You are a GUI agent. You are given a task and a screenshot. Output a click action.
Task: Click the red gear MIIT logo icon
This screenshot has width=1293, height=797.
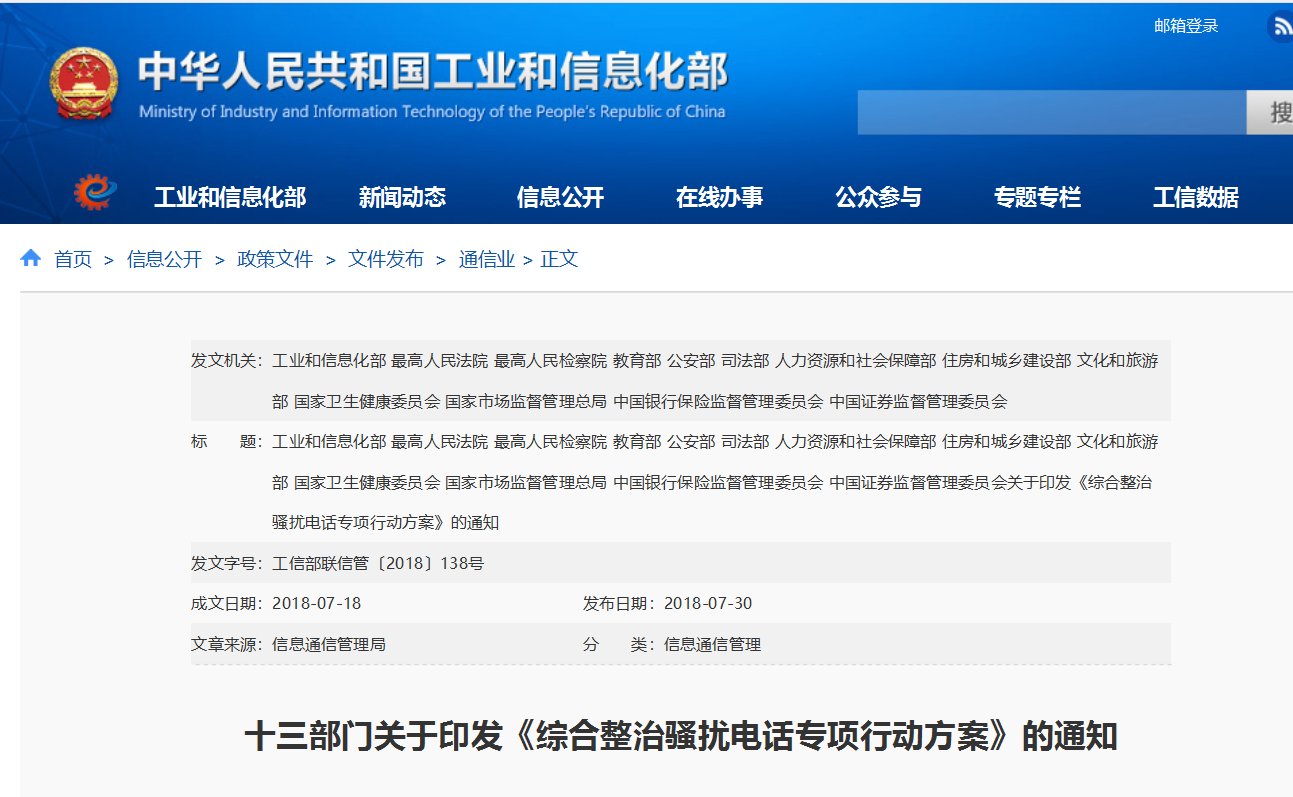point(95,192)
